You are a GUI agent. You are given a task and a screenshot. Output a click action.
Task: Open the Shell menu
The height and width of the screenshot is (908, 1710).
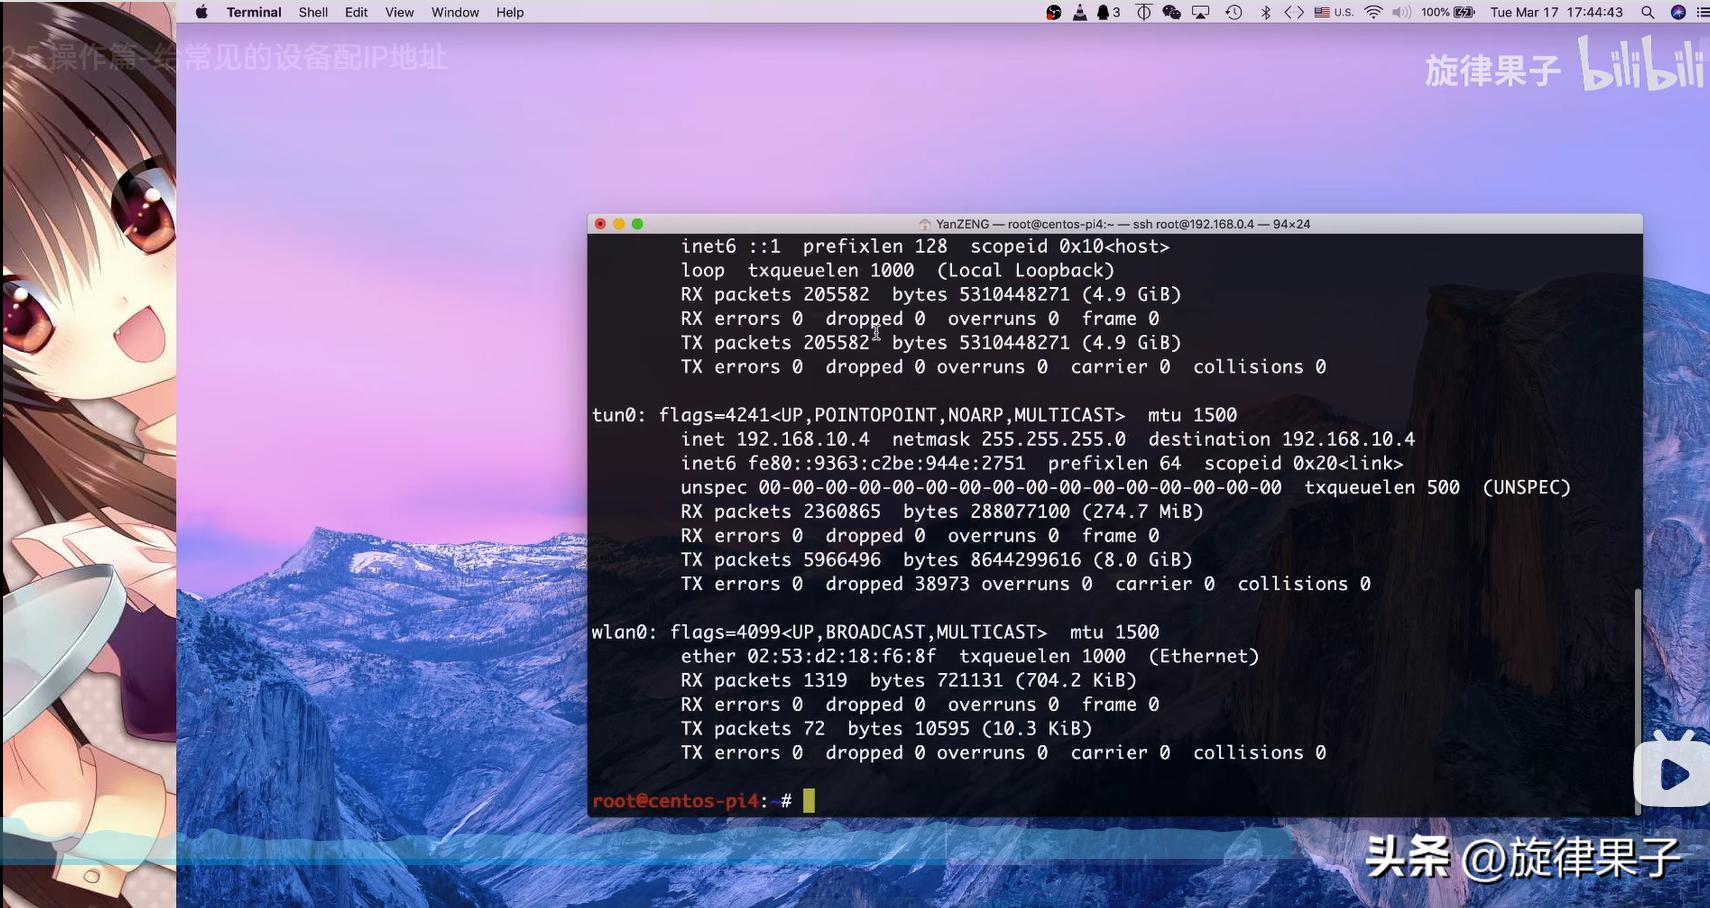[313, 12]
